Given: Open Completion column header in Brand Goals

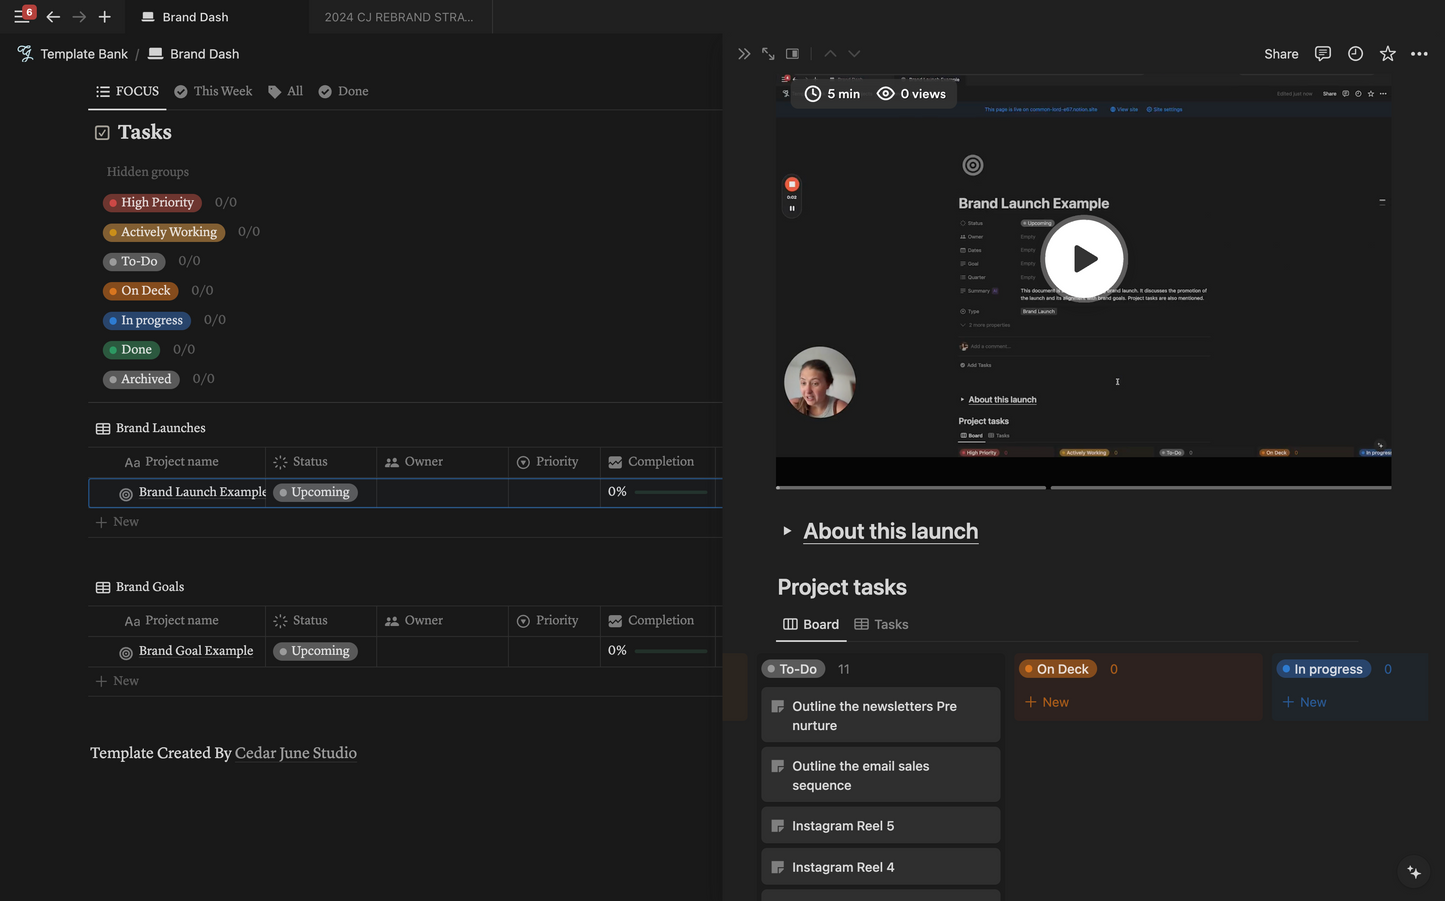Looking at the screenshot, I should (658, 621).
